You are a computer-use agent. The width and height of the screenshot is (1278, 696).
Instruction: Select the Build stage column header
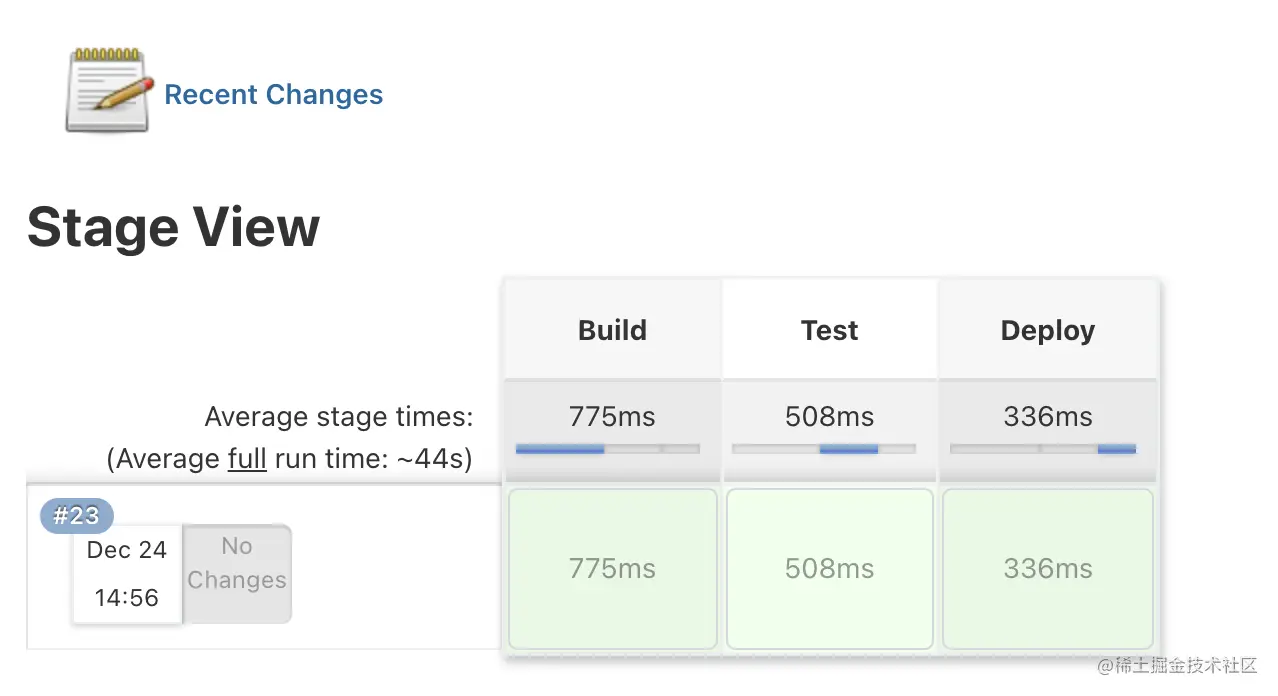[x=612, y=331]
